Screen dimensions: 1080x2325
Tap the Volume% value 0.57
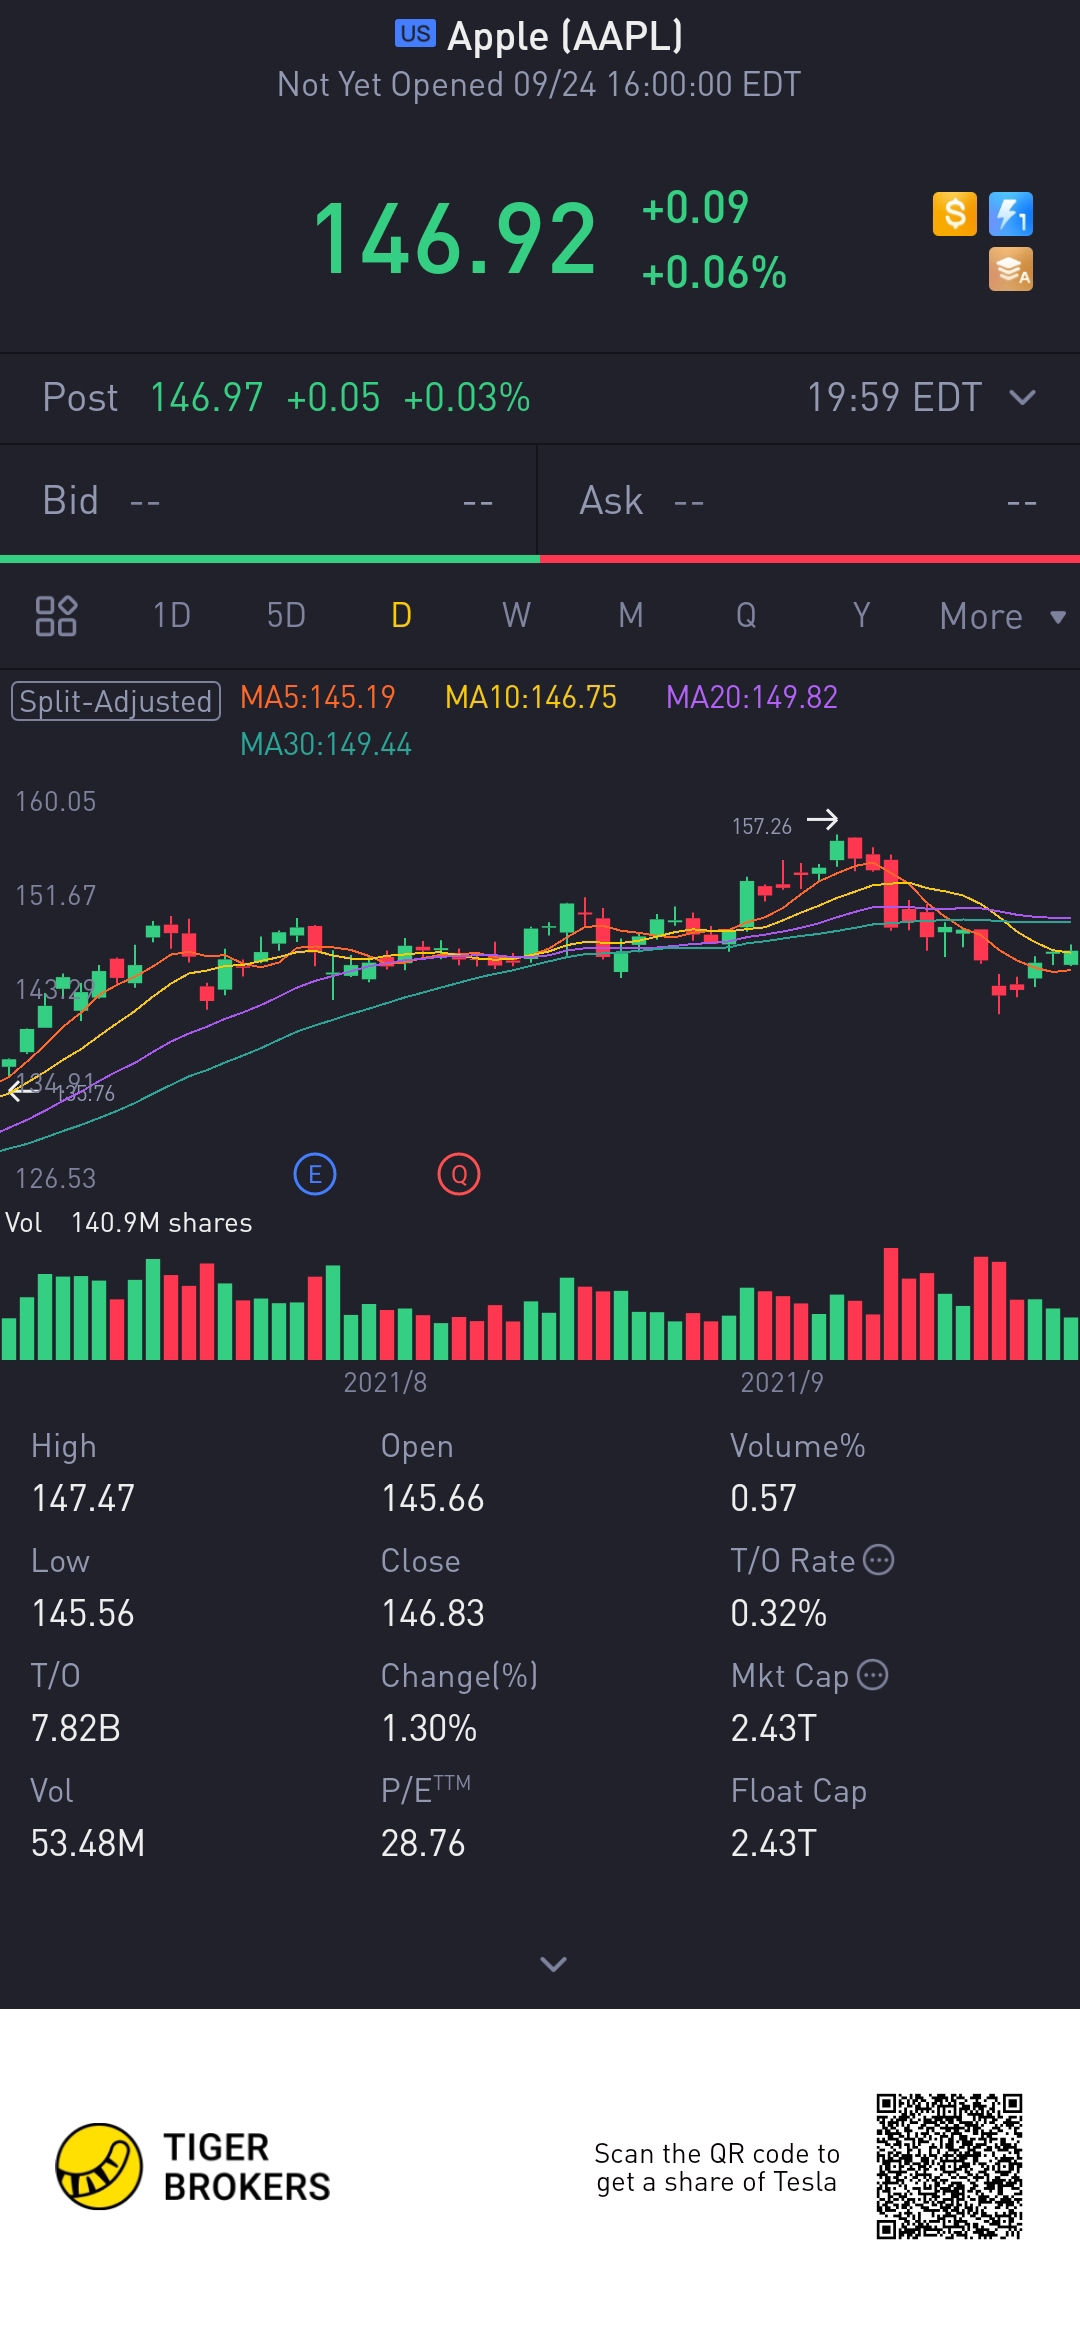coord(763,1498)
